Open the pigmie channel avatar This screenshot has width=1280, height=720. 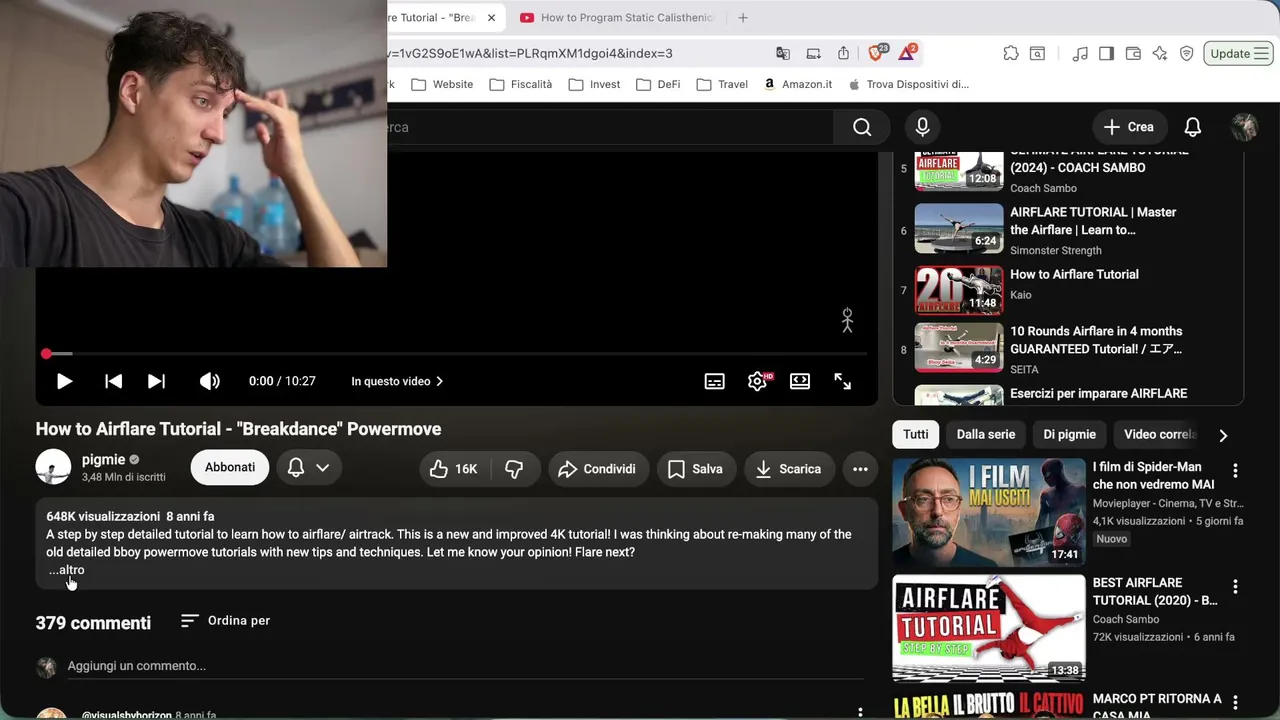click(53, 467)
